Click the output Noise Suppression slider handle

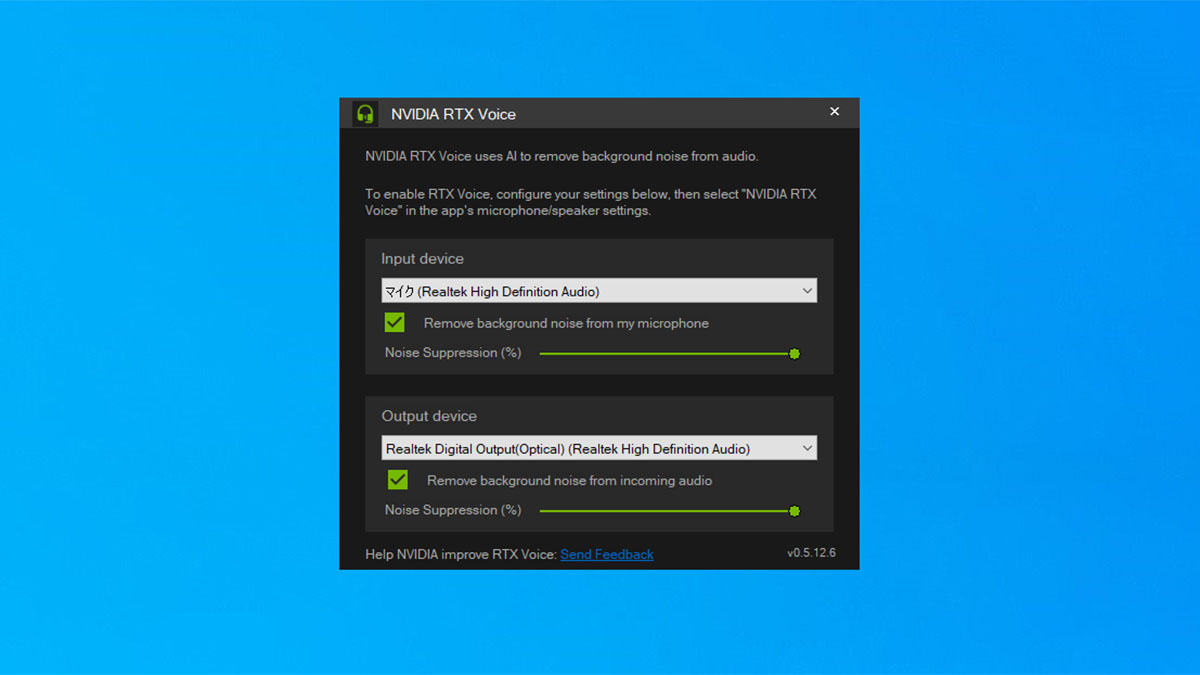point(795,511)
